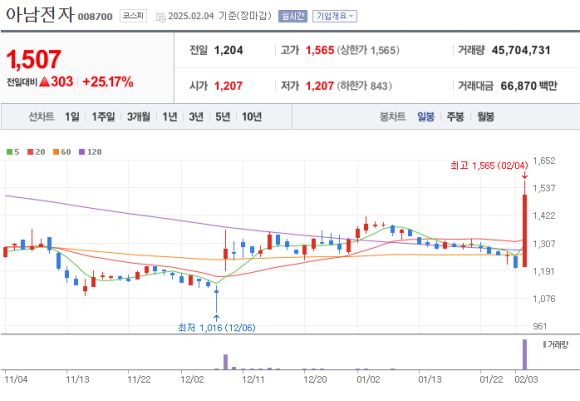The width and height of the screenshot is (580, 401).
Task: Click the purple 거래량 legend marker
Action: point(544,344)
